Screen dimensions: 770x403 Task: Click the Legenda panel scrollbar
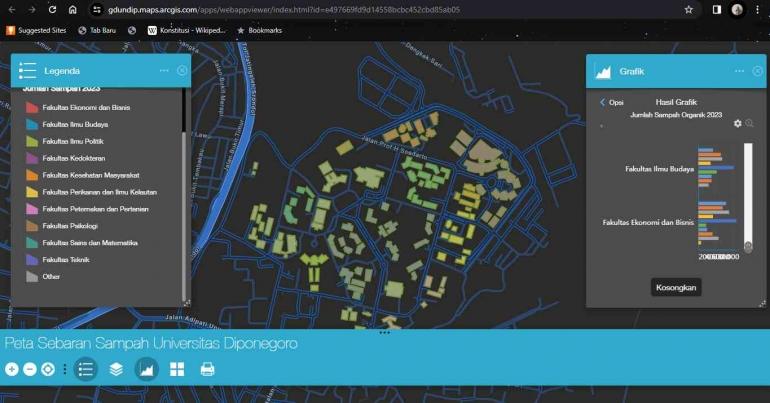184,216
